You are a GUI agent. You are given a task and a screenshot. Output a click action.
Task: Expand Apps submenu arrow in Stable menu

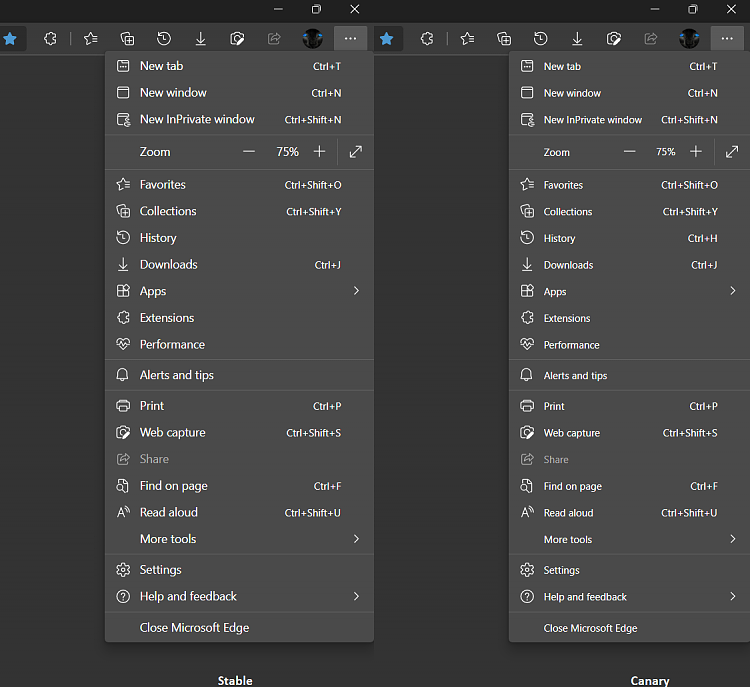coord(356,291)
